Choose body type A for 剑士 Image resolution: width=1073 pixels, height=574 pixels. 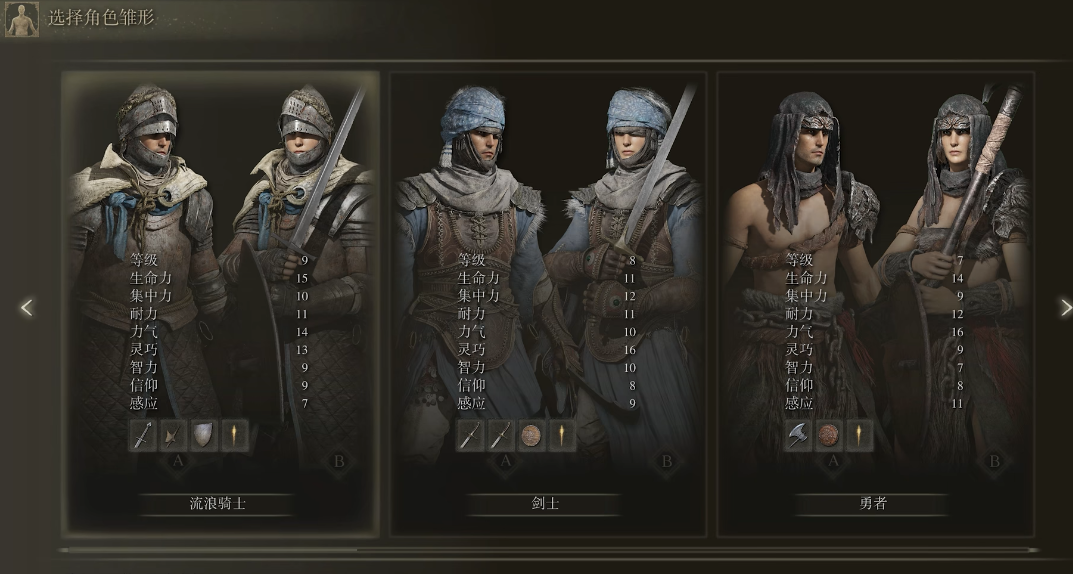(505, 461)
